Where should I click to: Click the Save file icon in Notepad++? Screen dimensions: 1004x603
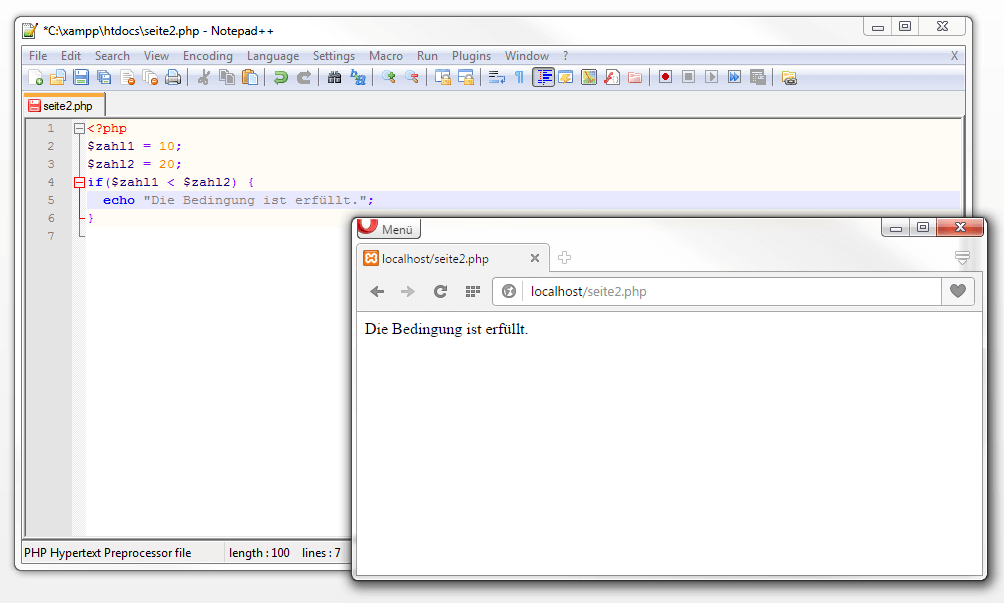point(81,77)
